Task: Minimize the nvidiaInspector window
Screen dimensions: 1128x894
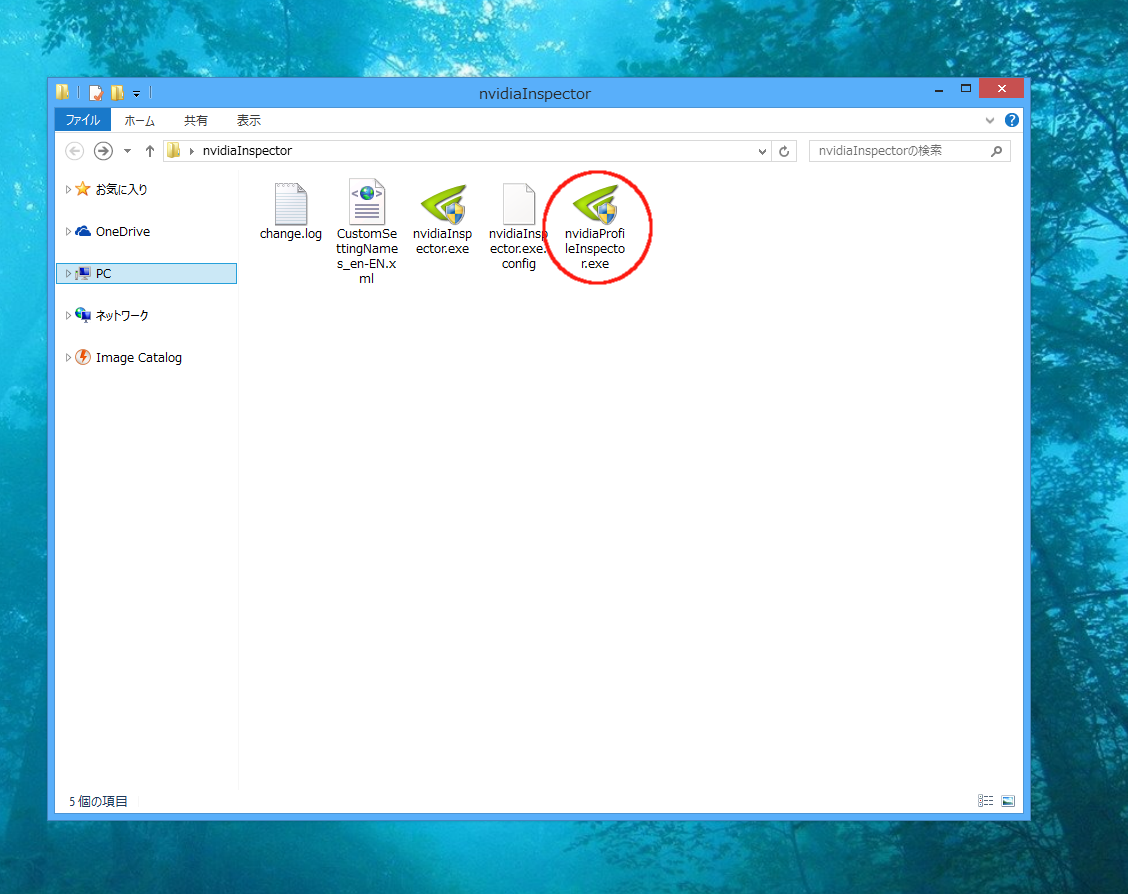Action: [x=939, y=89]
